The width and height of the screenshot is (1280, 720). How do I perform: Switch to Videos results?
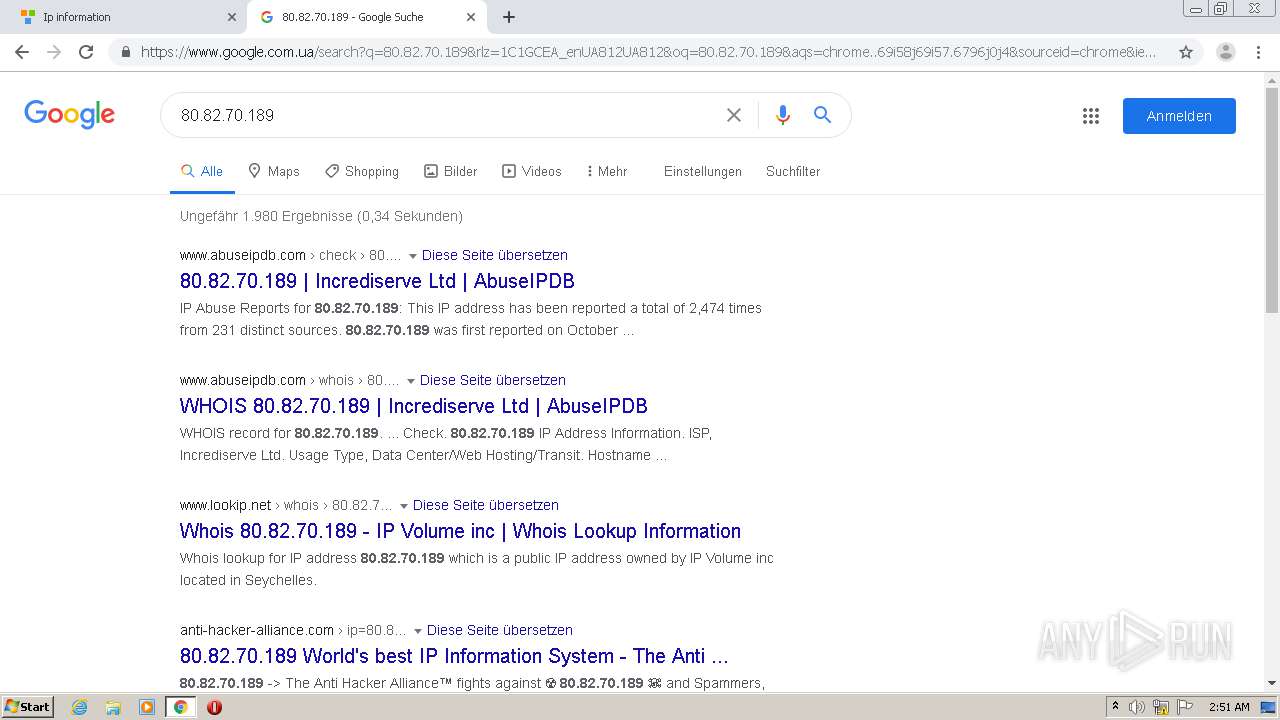532,172
